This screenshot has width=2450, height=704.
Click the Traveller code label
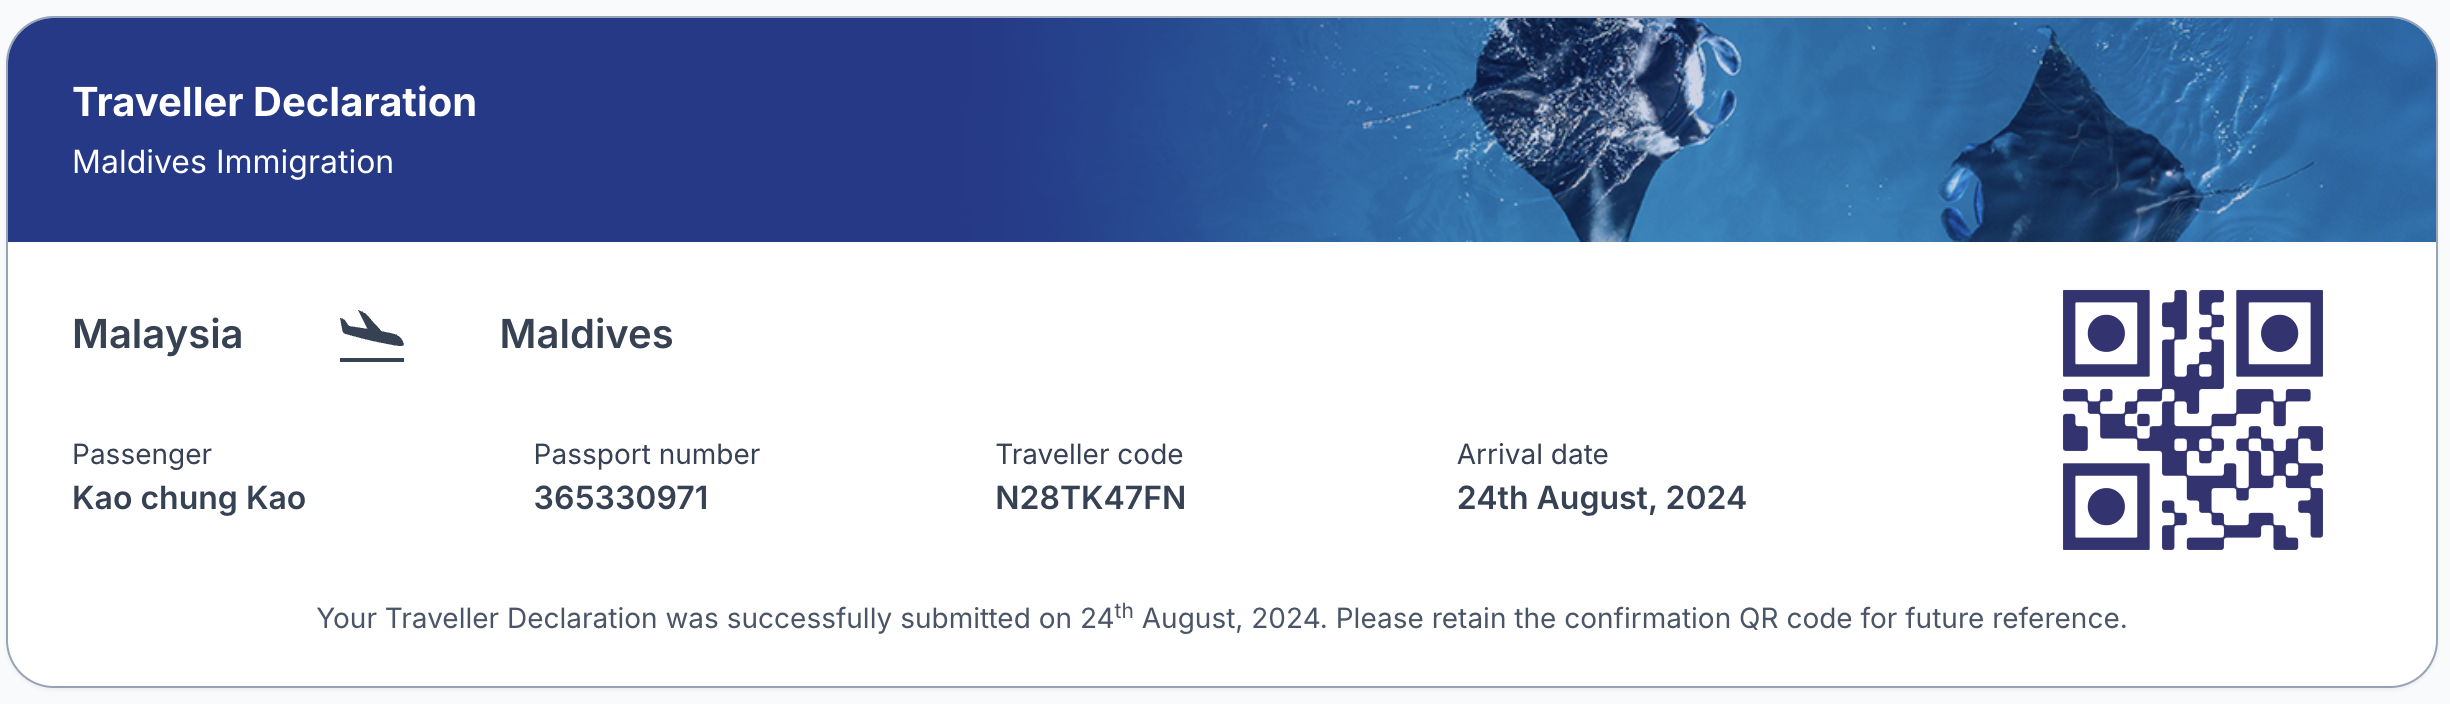pyautogui.click(x=1089, y=455)
